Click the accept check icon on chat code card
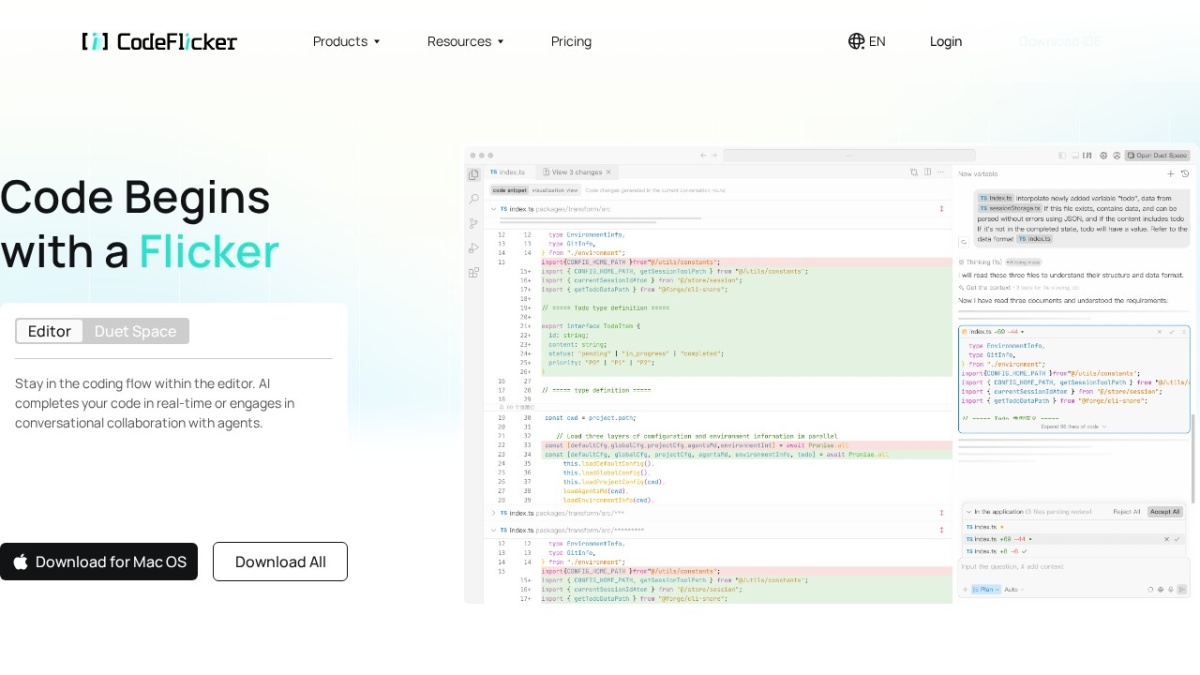Screen dimensions: 1200x675 (1172, 332)
